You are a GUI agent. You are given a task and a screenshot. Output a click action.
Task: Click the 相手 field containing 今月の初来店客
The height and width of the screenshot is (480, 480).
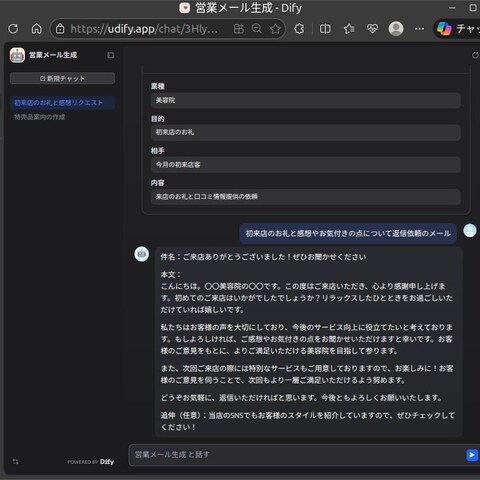306,165
